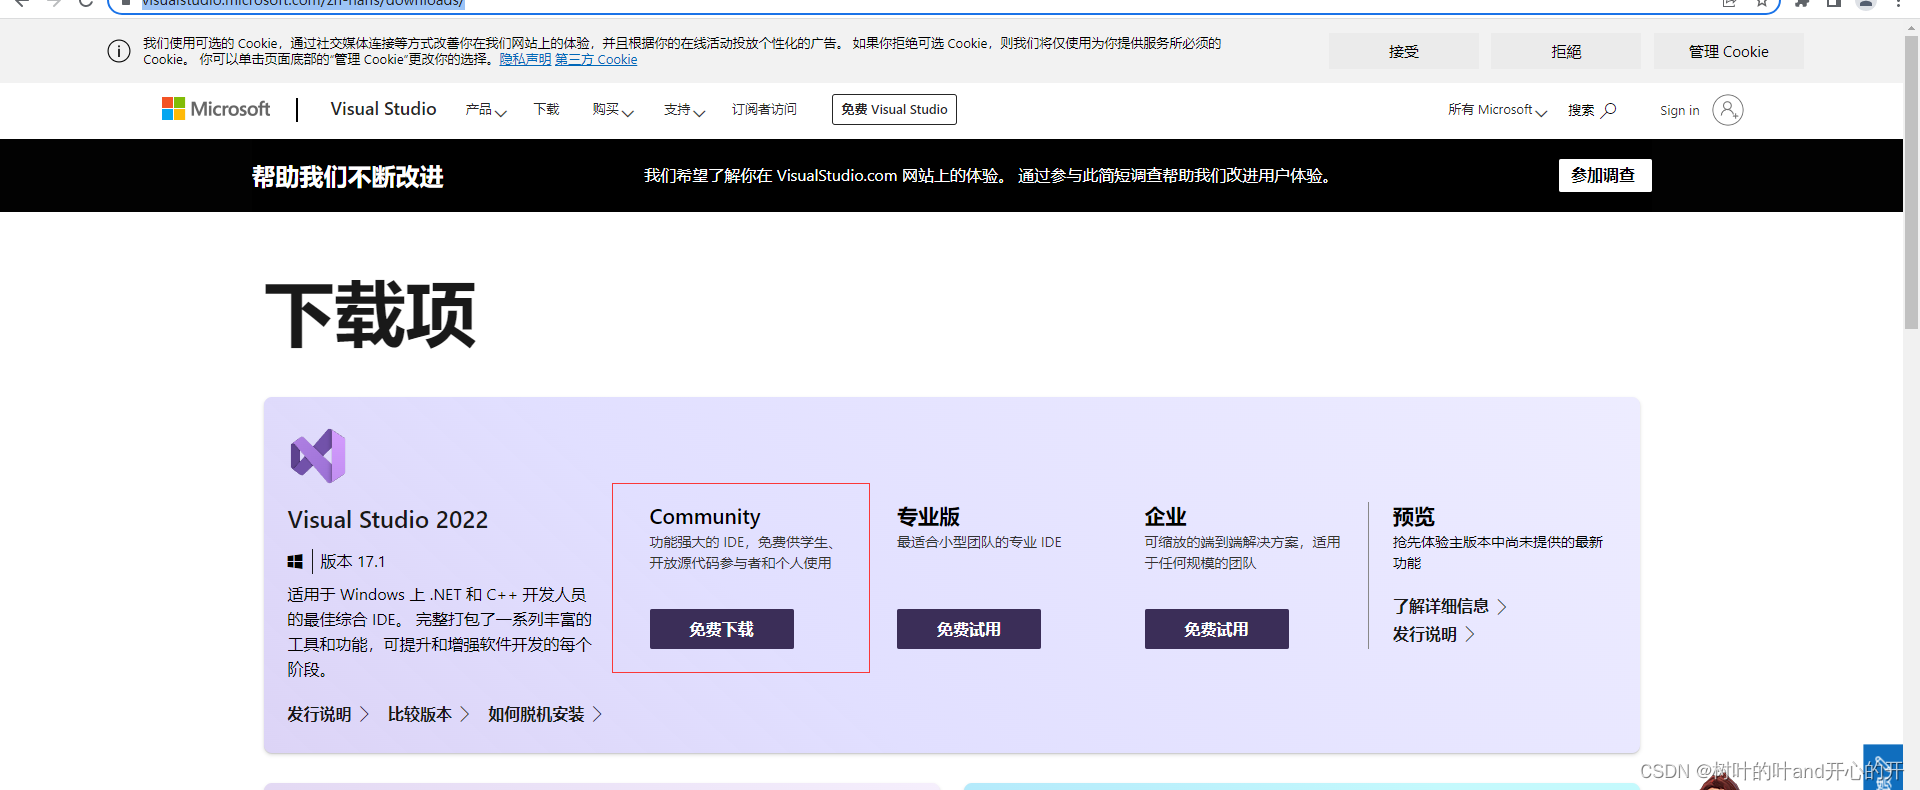
Task: Click the browser address bar URL
Action: pyautogui.click(x=303, y=3)
